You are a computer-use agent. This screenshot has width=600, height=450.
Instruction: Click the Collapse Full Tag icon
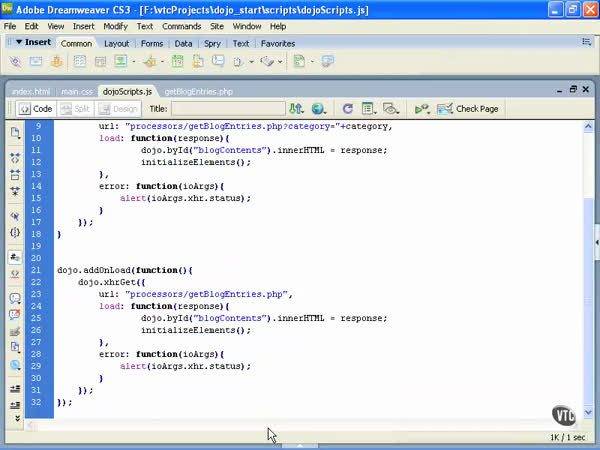point(15,158)
